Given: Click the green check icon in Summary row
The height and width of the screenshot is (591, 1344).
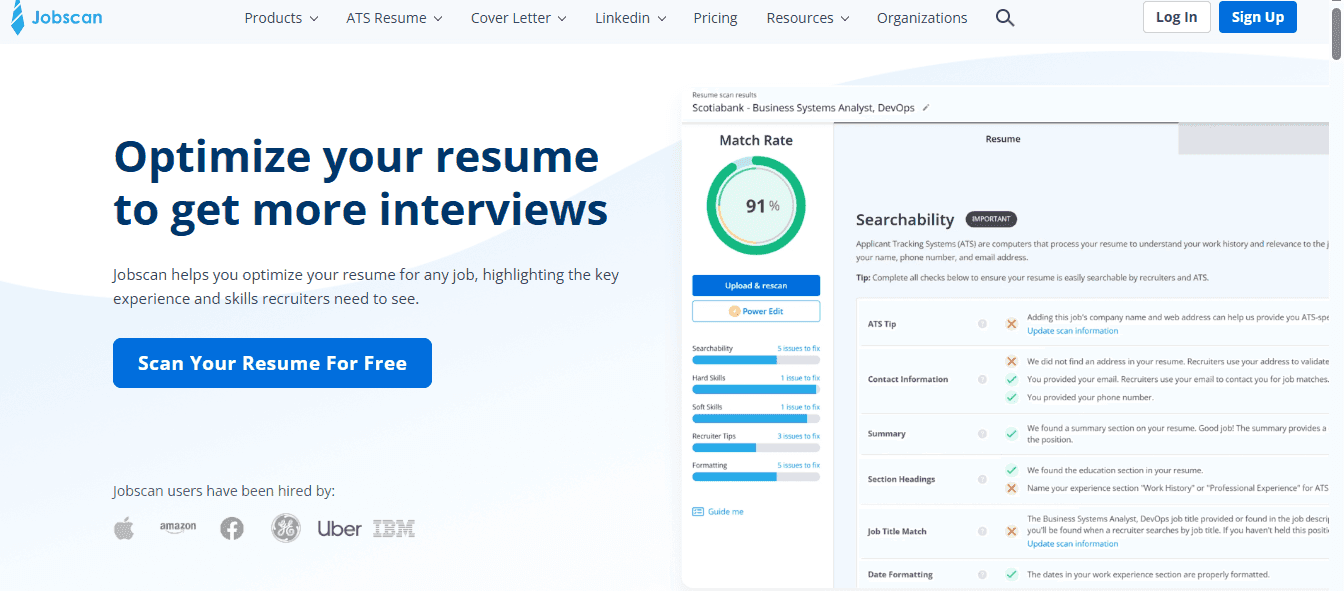Looking at the screenshot, I should click(x=1011, y=434).
